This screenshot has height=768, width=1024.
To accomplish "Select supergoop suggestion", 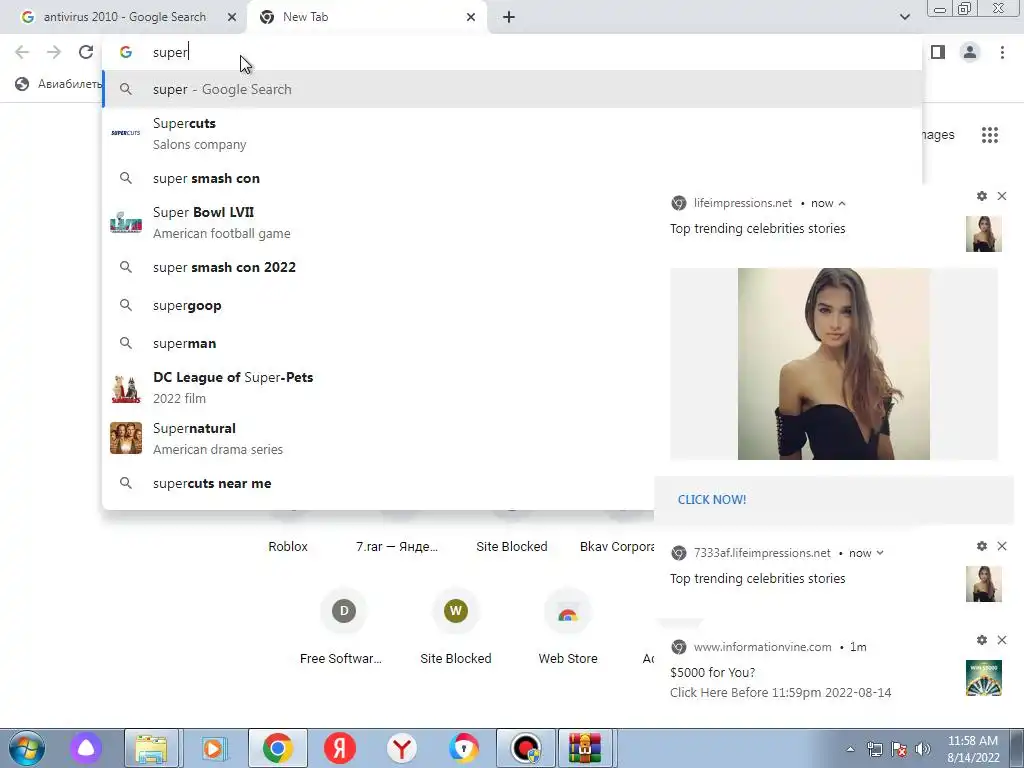I will click(379, 305).
